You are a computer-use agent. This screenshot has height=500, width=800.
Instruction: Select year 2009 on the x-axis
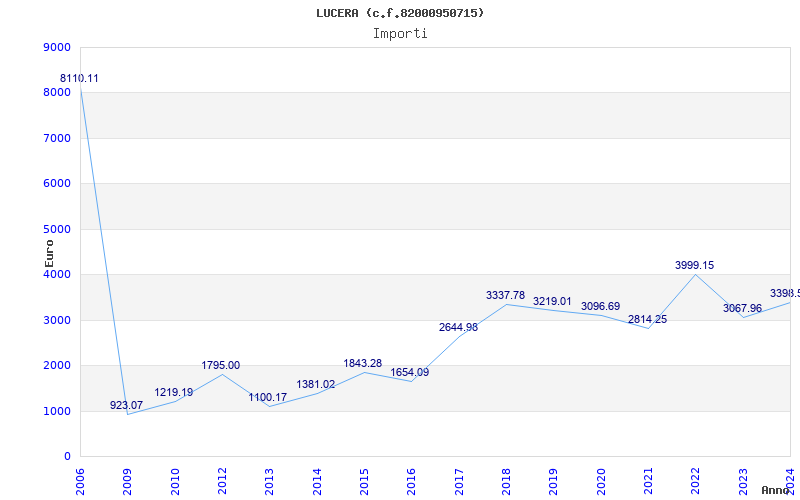coord(128,482)
